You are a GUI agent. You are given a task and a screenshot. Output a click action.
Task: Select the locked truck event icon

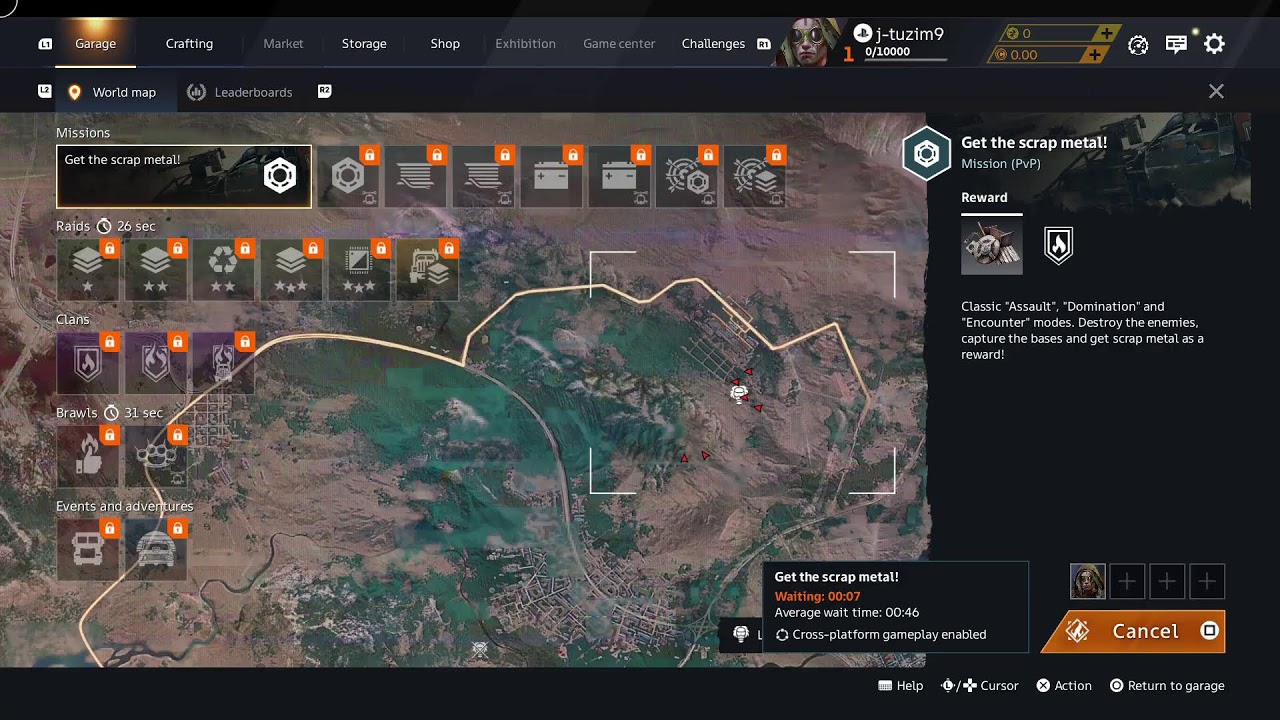[x=88, y=549]
